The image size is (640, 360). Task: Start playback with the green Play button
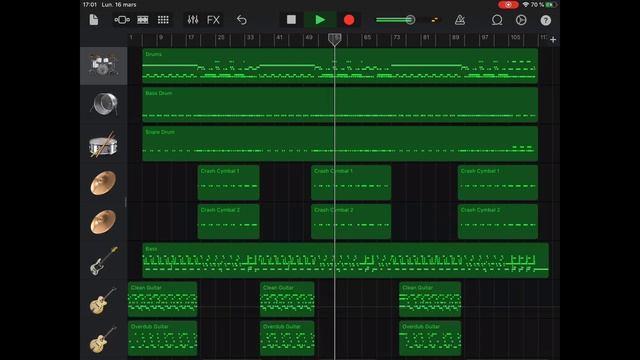(320, 20)
